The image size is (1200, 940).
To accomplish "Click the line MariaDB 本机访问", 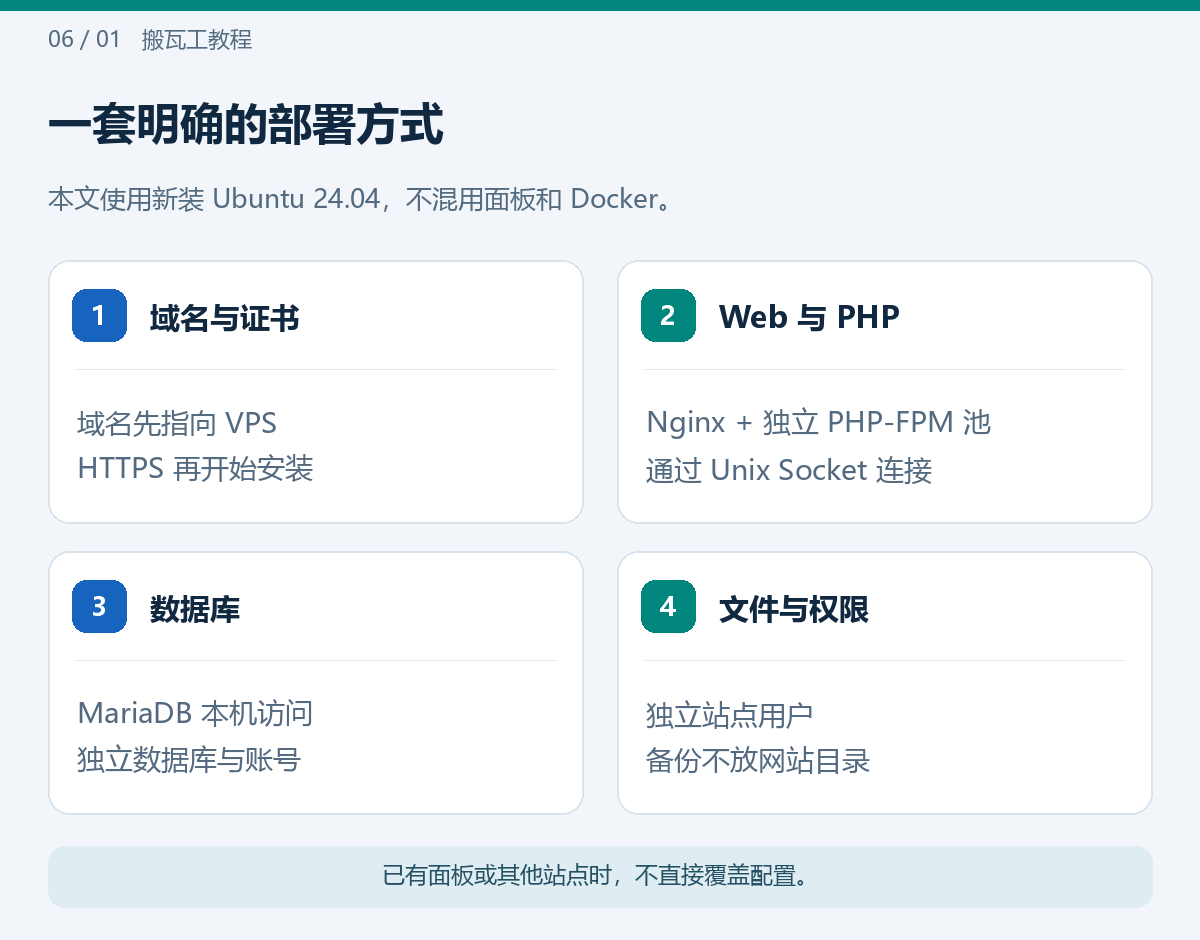I will click(195, 714).
